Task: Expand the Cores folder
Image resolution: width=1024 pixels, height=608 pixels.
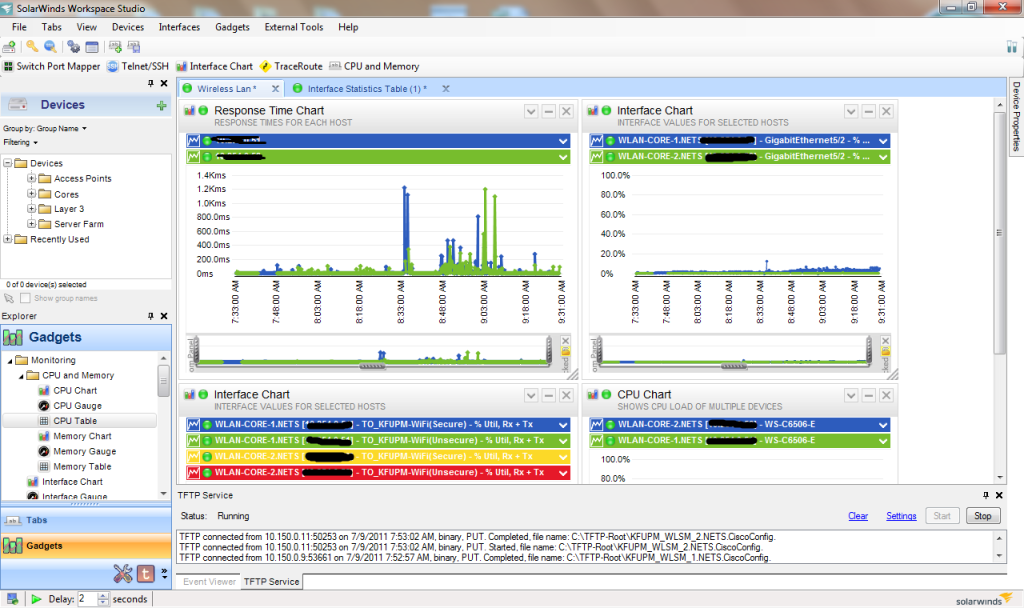Action: pos(31,193)
